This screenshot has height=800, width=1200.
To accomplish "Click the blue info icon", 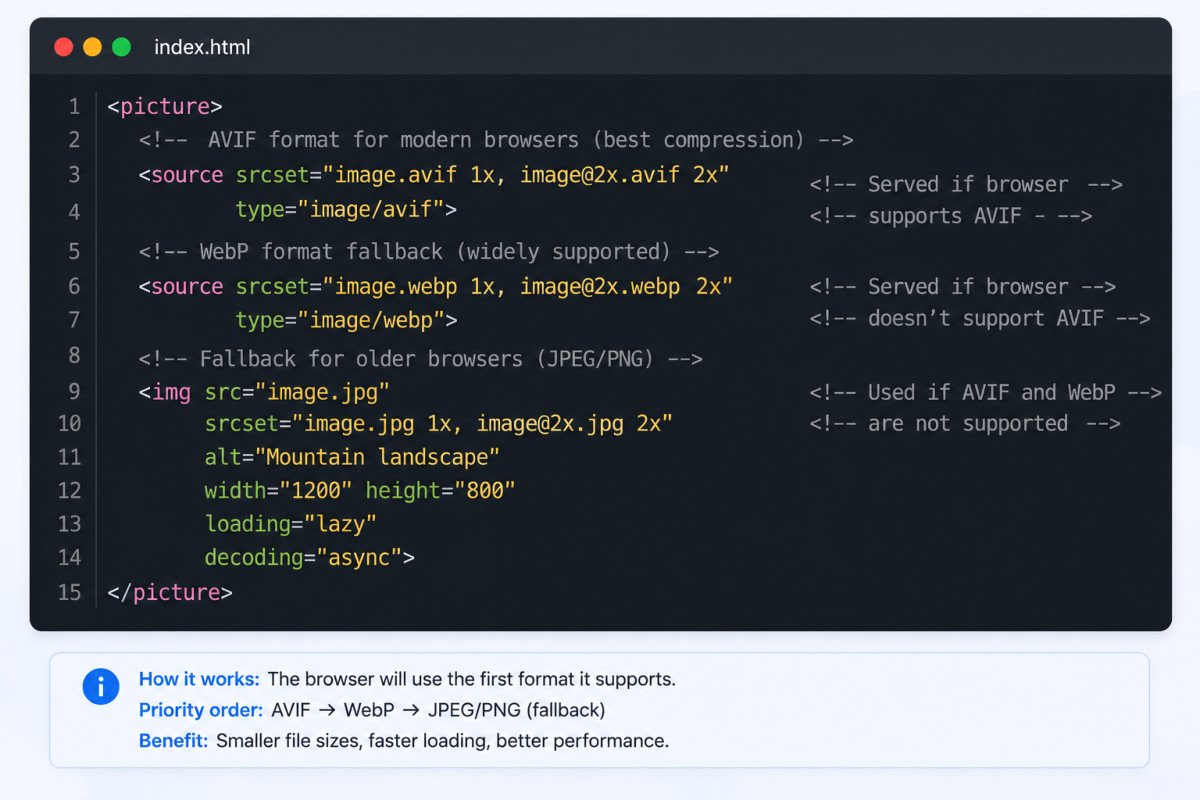I will (101, 687).
